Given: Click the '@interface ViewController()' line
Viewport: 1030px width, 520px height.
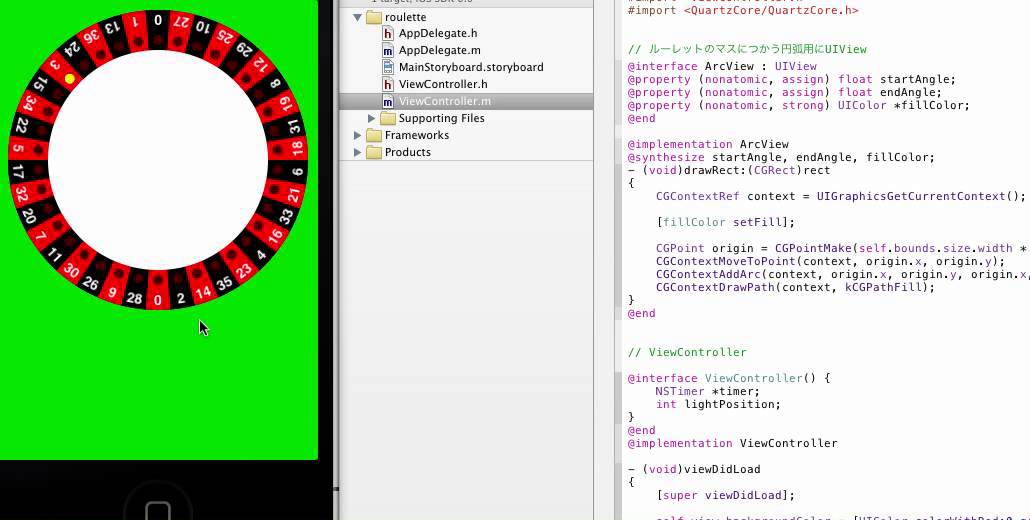Looking at the screenshot, I should [729, 378].
